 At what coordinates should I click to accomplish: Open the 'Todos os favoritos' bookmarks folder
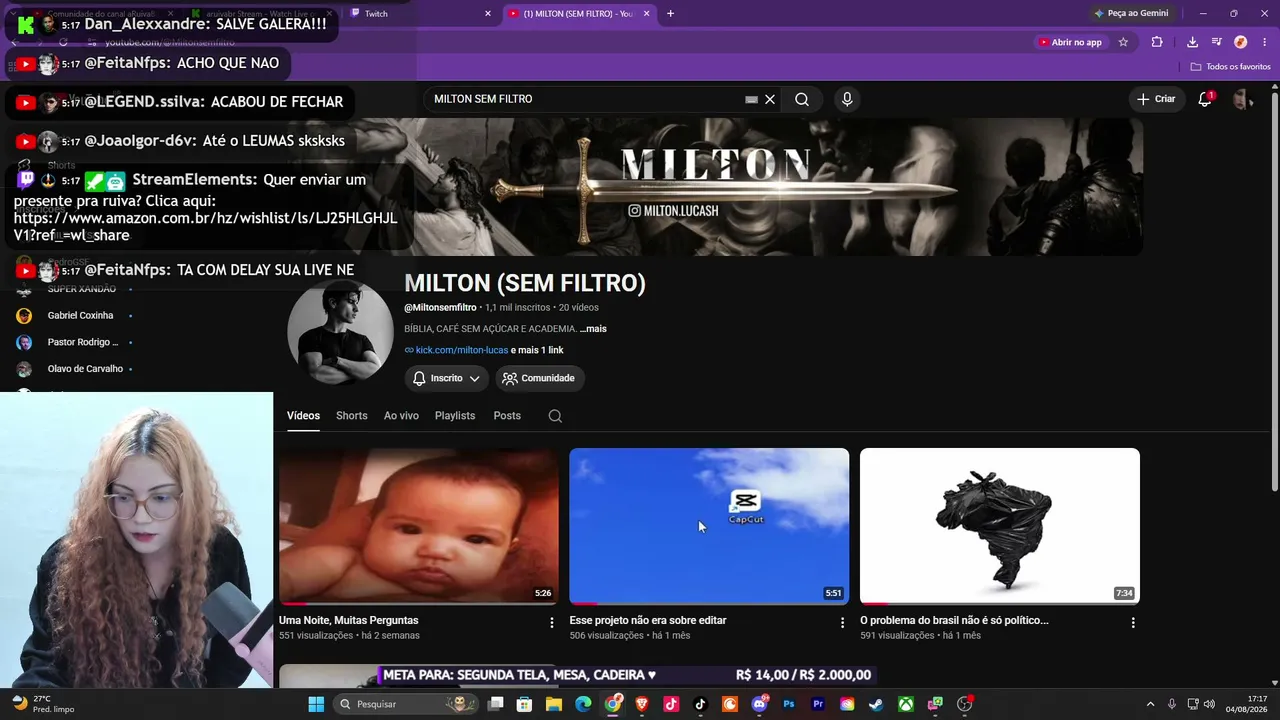coord(1231,67)
